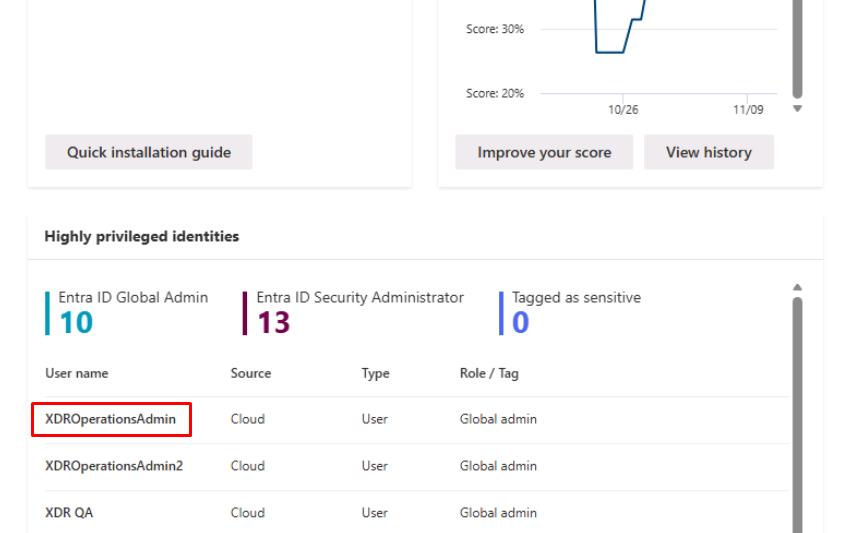
Task: Select the Tagged as sensitive count
Action: click(520, 322)
